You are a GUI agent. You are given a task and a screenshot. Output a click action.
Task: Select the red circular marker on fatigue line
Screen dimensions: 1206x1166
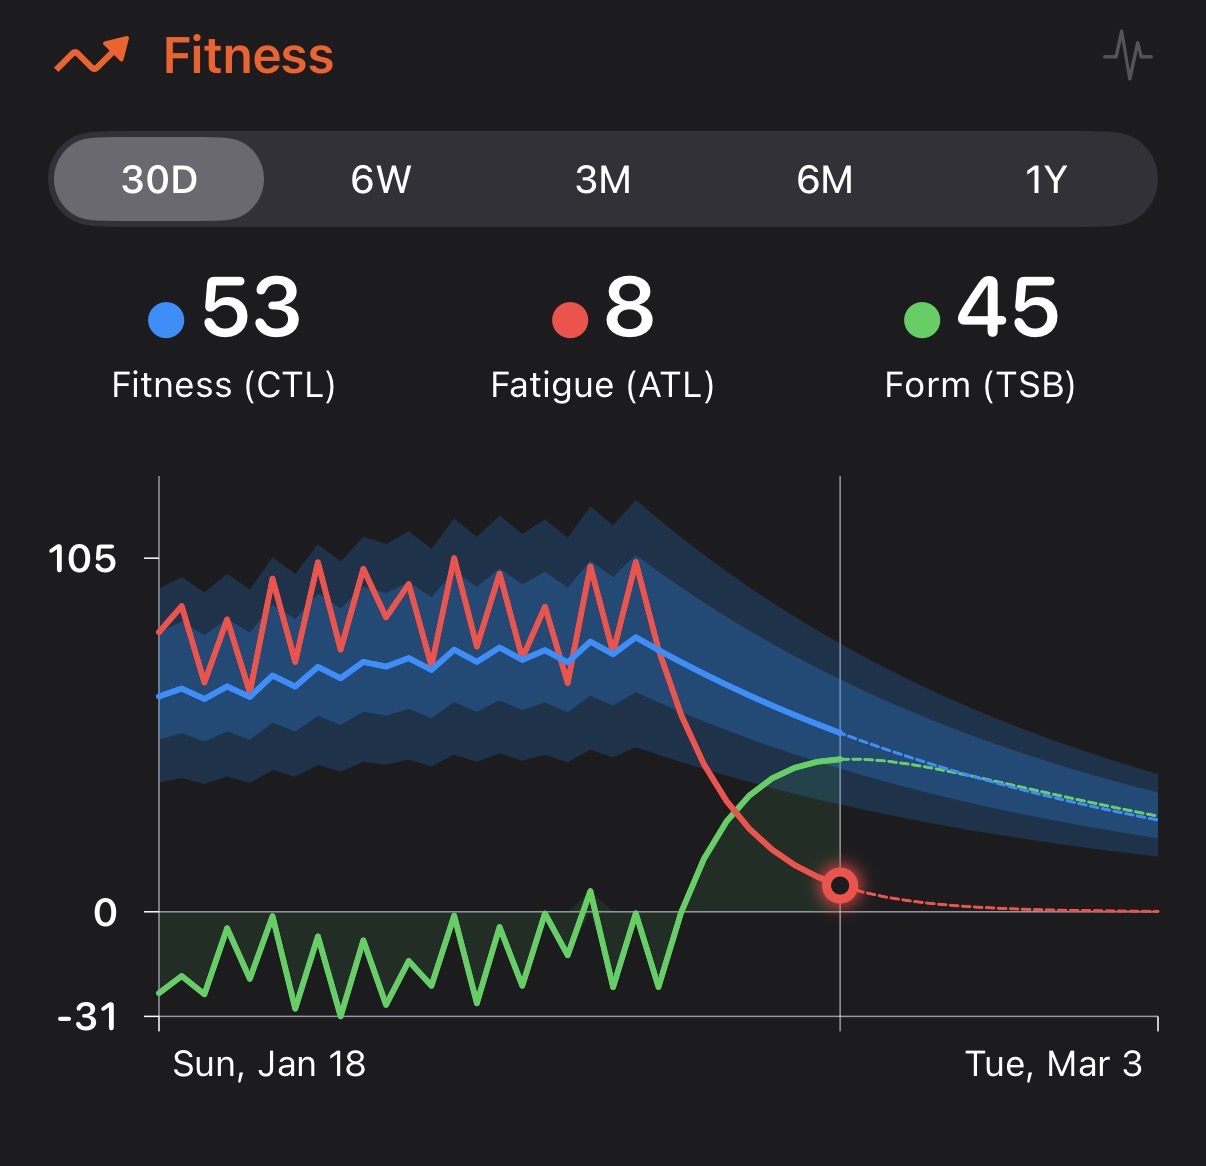(840, 885)
